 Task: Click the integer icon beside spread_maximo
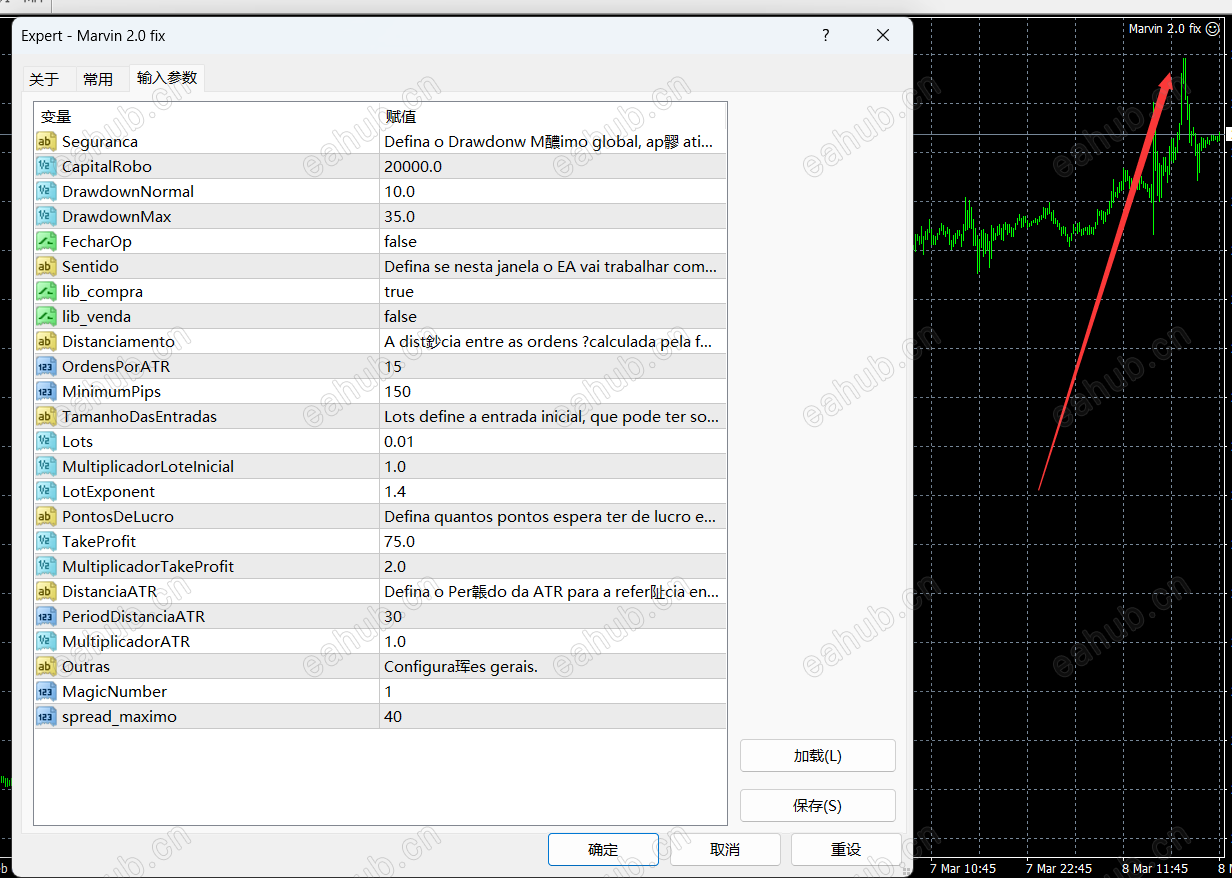46,717
